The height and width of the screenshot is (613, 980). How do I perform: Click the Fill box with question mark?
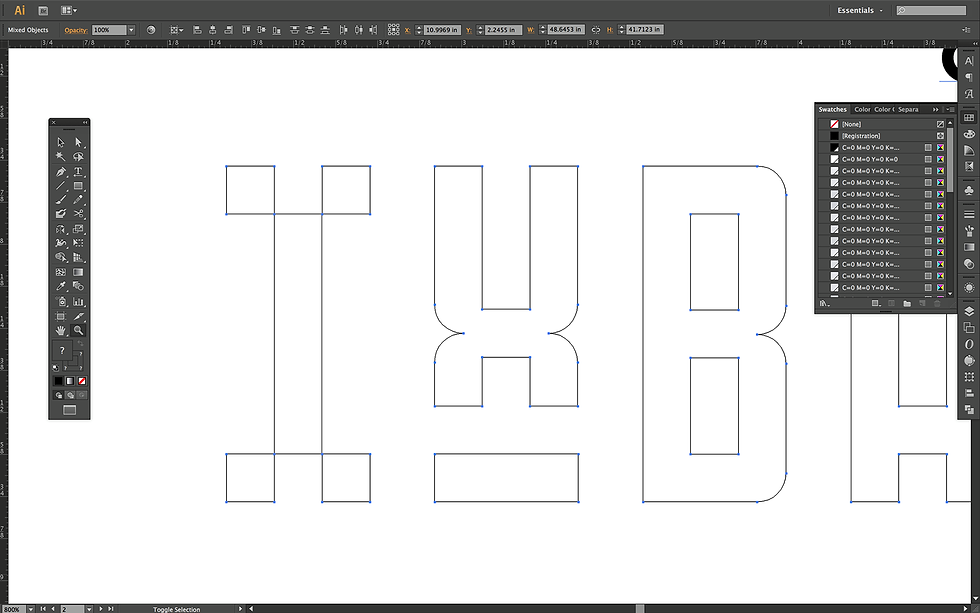pos(62,351)
